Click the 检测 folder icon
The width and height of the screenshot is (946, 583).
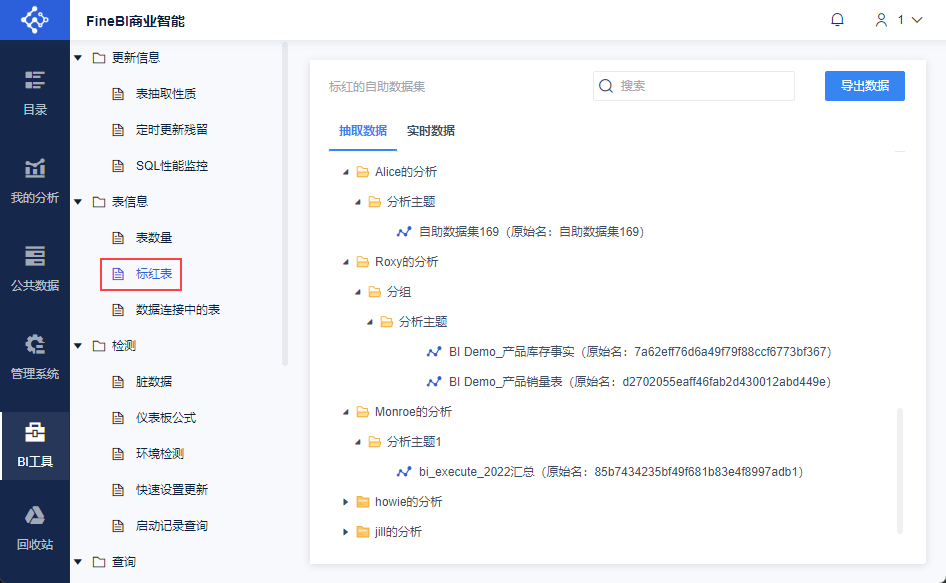click(99, 346)
